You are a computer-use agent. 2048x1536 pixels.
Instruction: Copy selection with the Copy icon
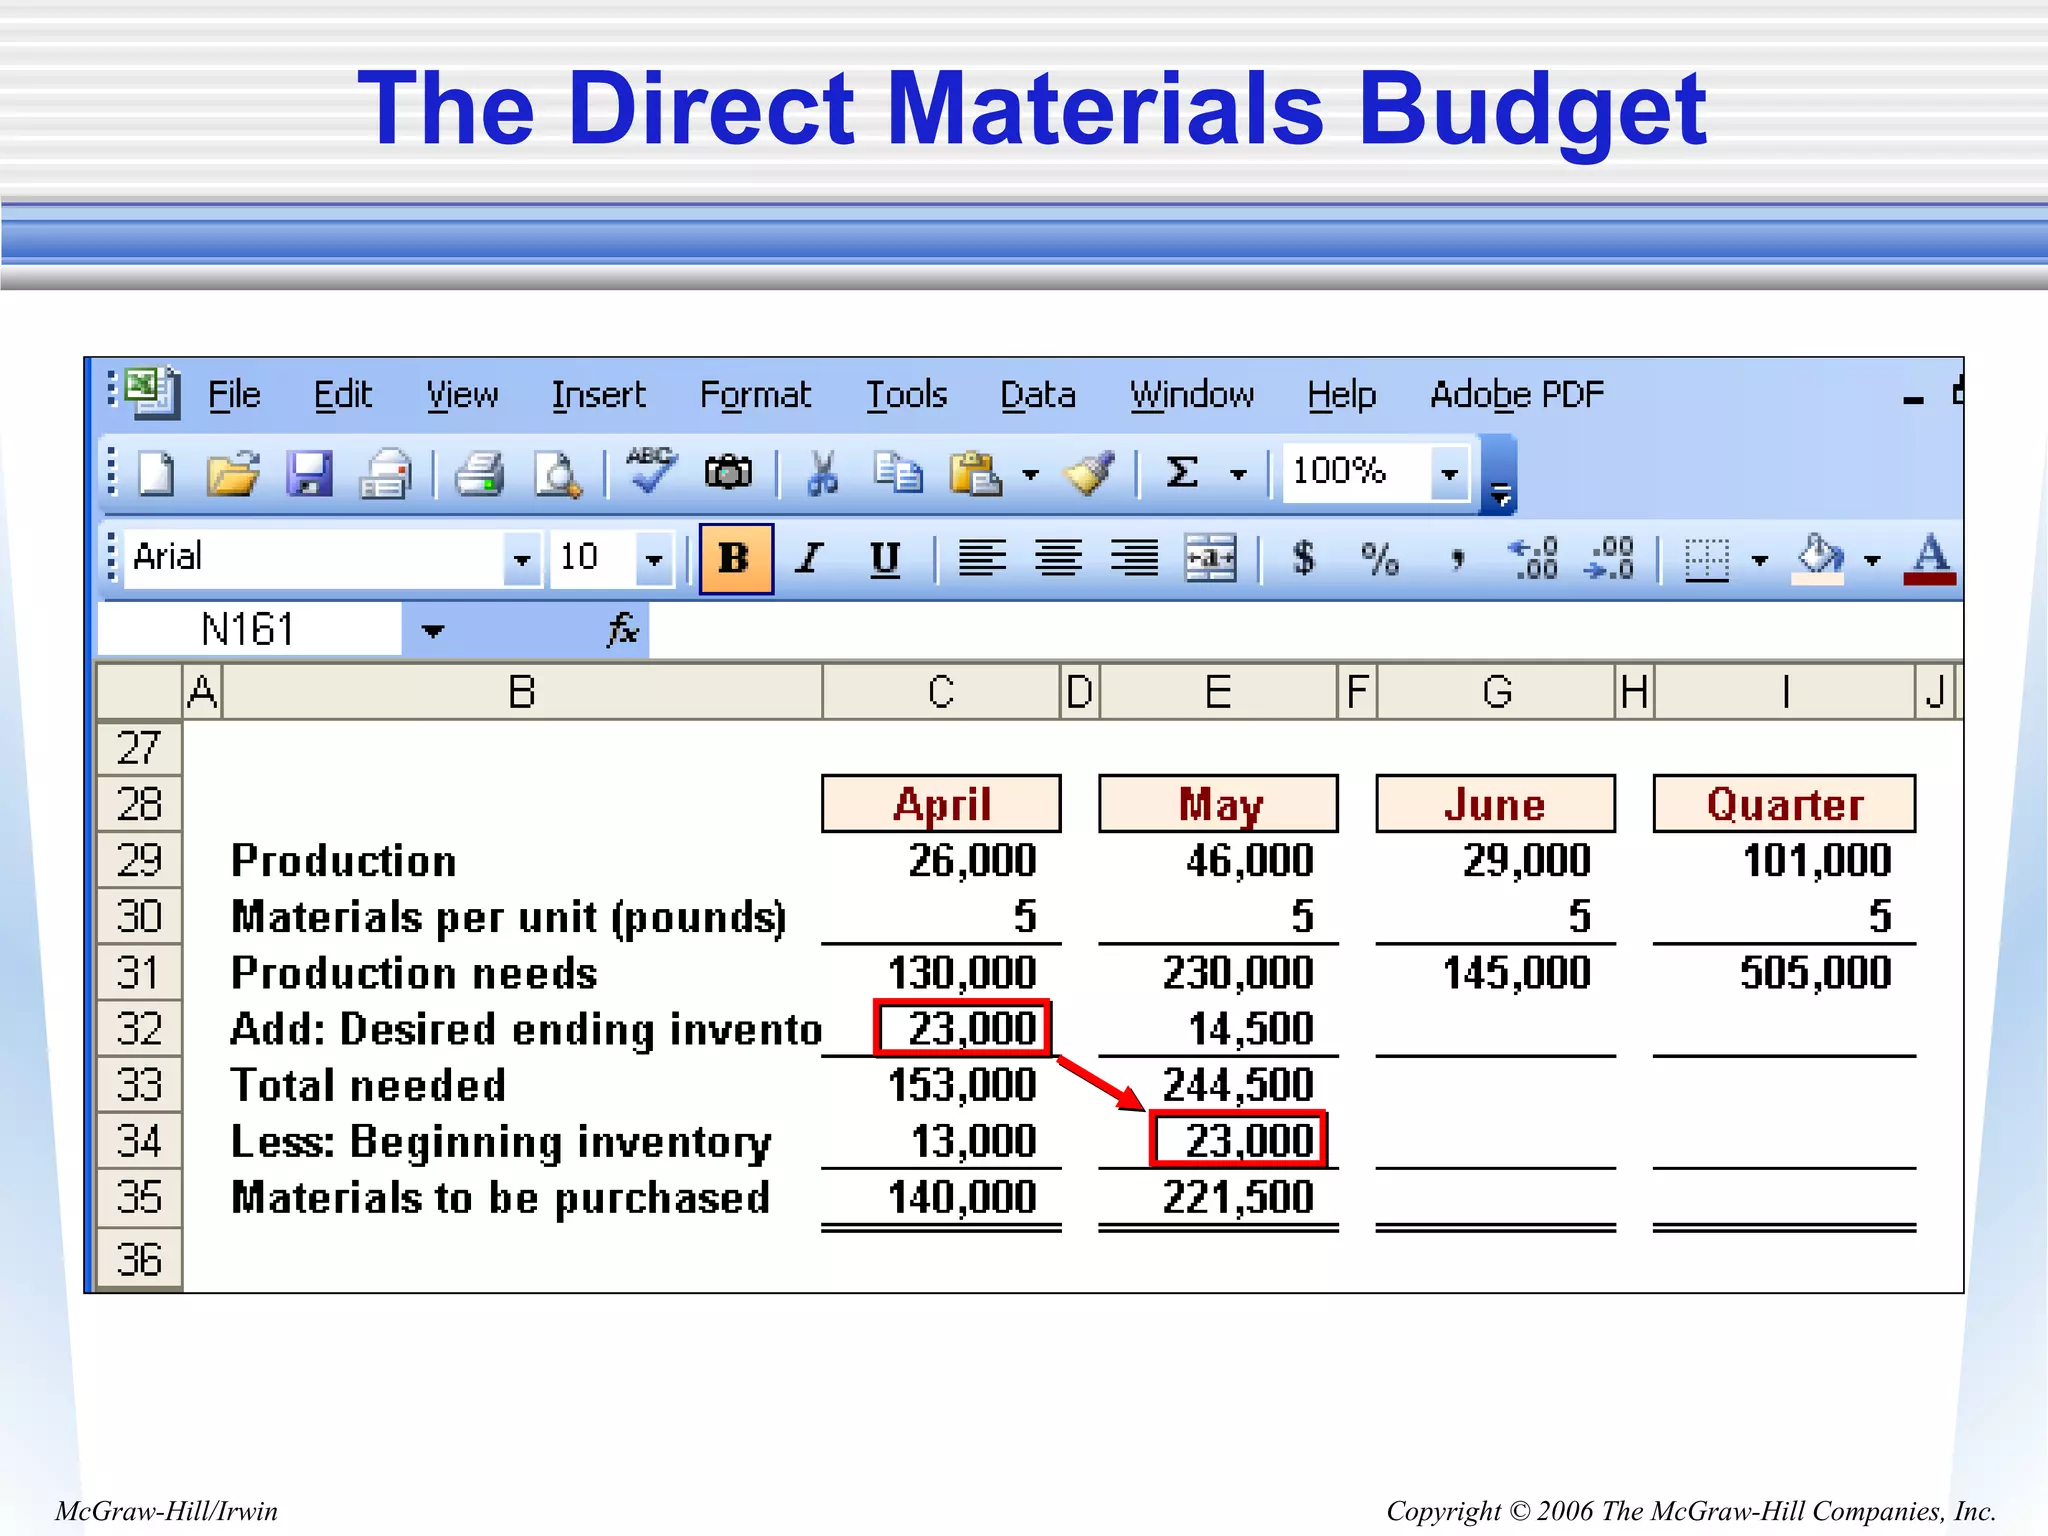point(898,473)
